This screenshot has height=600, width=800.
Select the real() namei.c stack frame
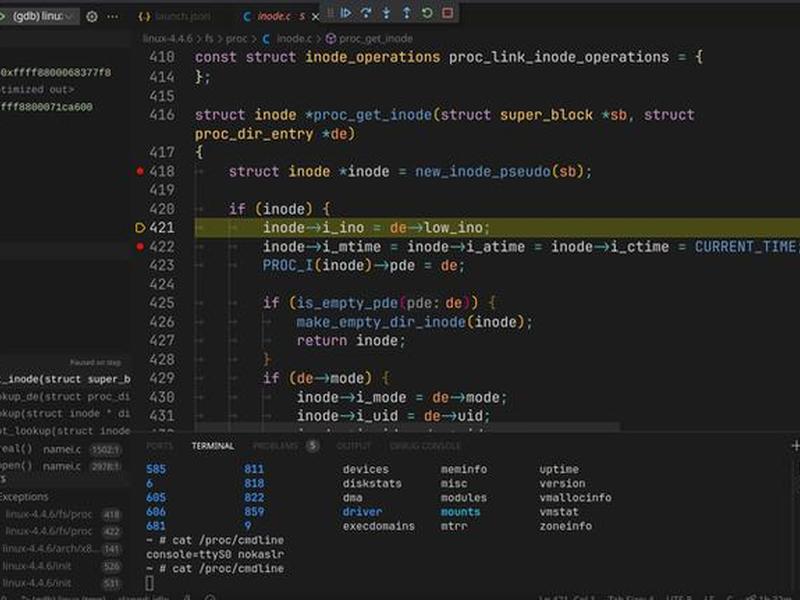[x=61, y=449]
